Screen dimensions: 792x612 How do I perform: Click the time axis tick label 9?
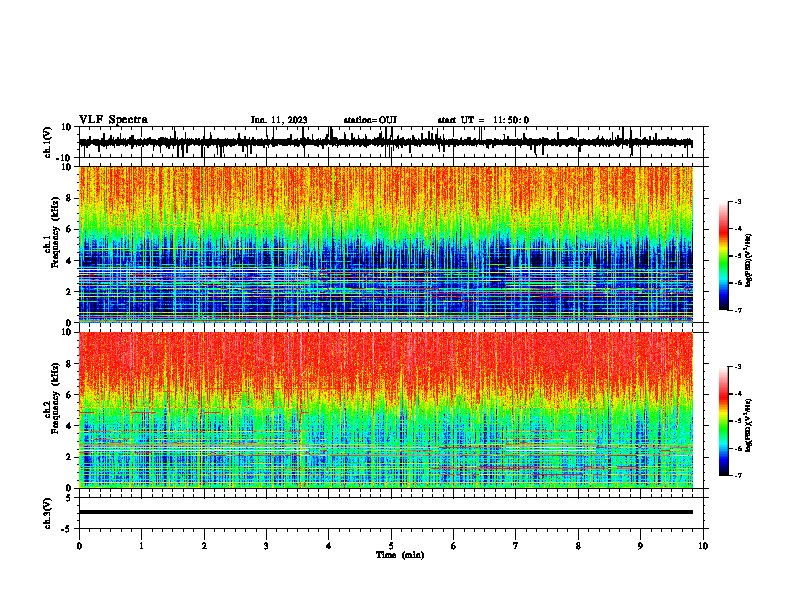640,546
